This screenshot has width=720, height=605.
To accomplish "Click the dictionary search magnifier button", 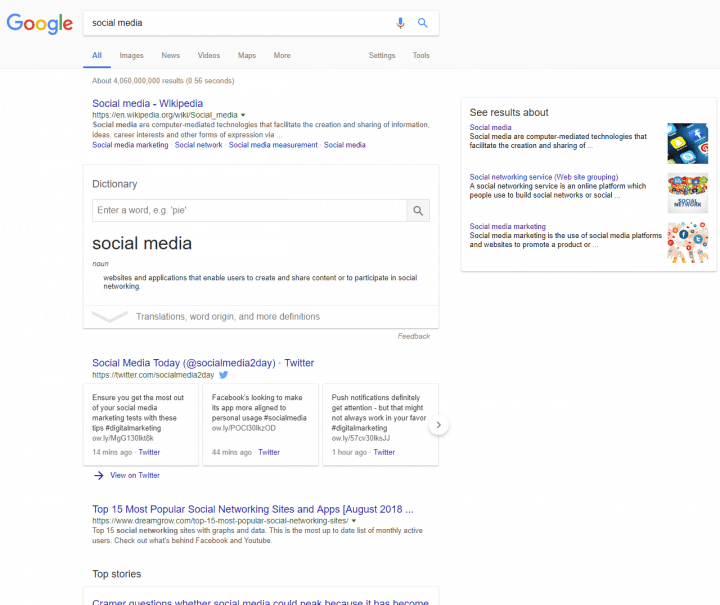I will pyautogui.click(x=418, y=211).
